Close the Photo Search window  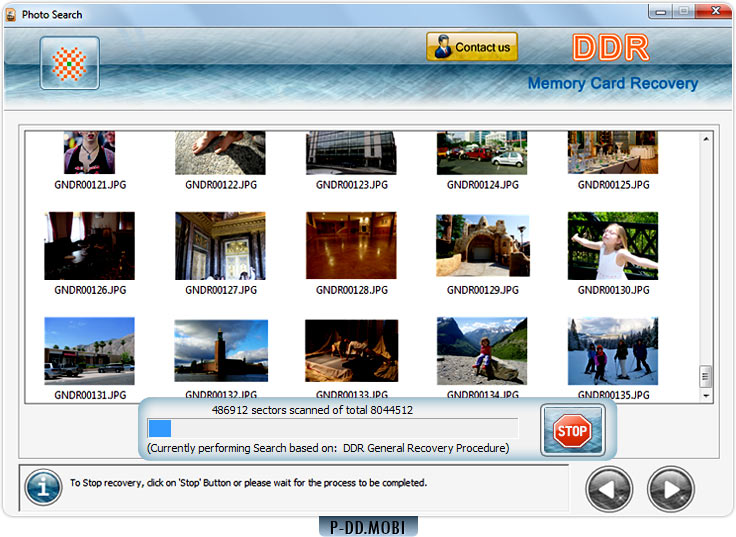714,11
